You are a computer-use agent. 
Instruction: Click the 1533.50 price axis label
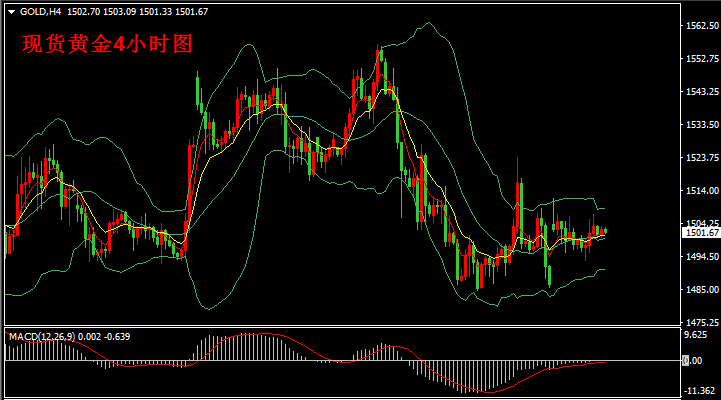(x=702, y=125)
